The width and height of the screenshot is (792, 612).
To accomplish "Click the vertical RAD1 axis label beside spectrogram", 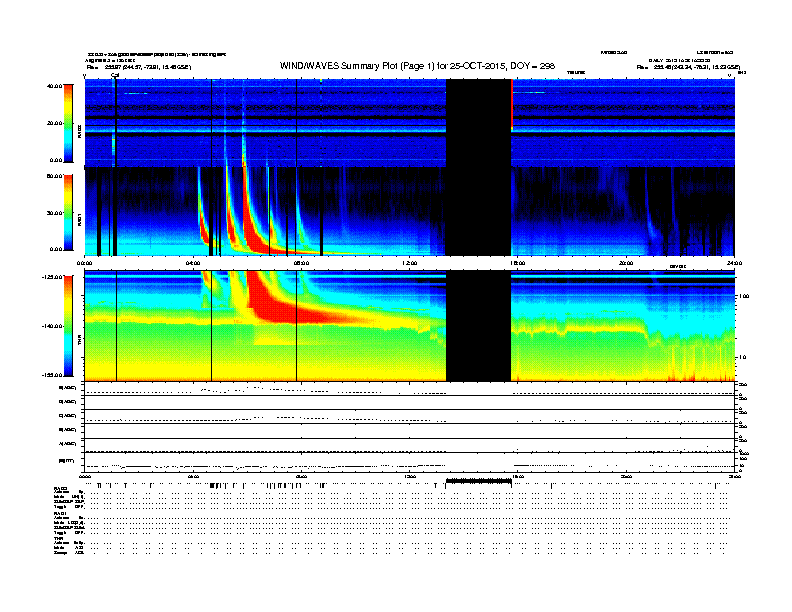I will (80, 219).
